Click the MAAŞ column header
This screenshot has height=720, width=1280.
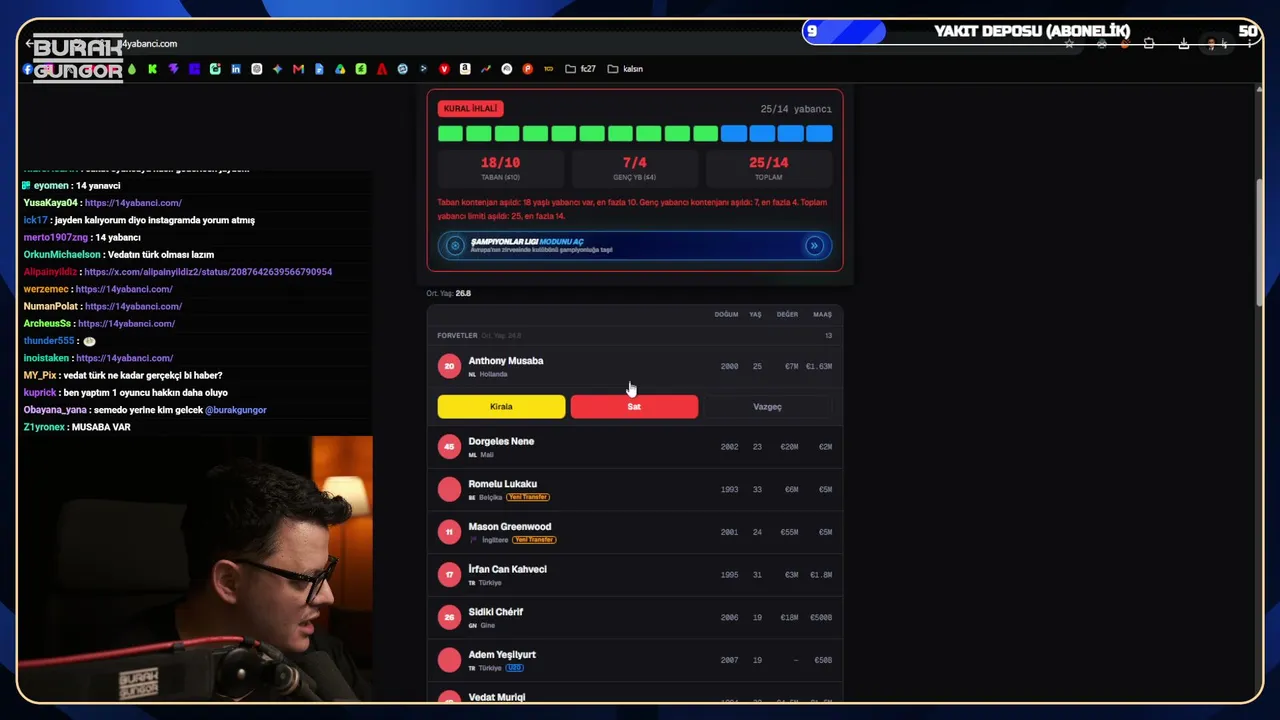pyautogui.click(x=822, y=315)
